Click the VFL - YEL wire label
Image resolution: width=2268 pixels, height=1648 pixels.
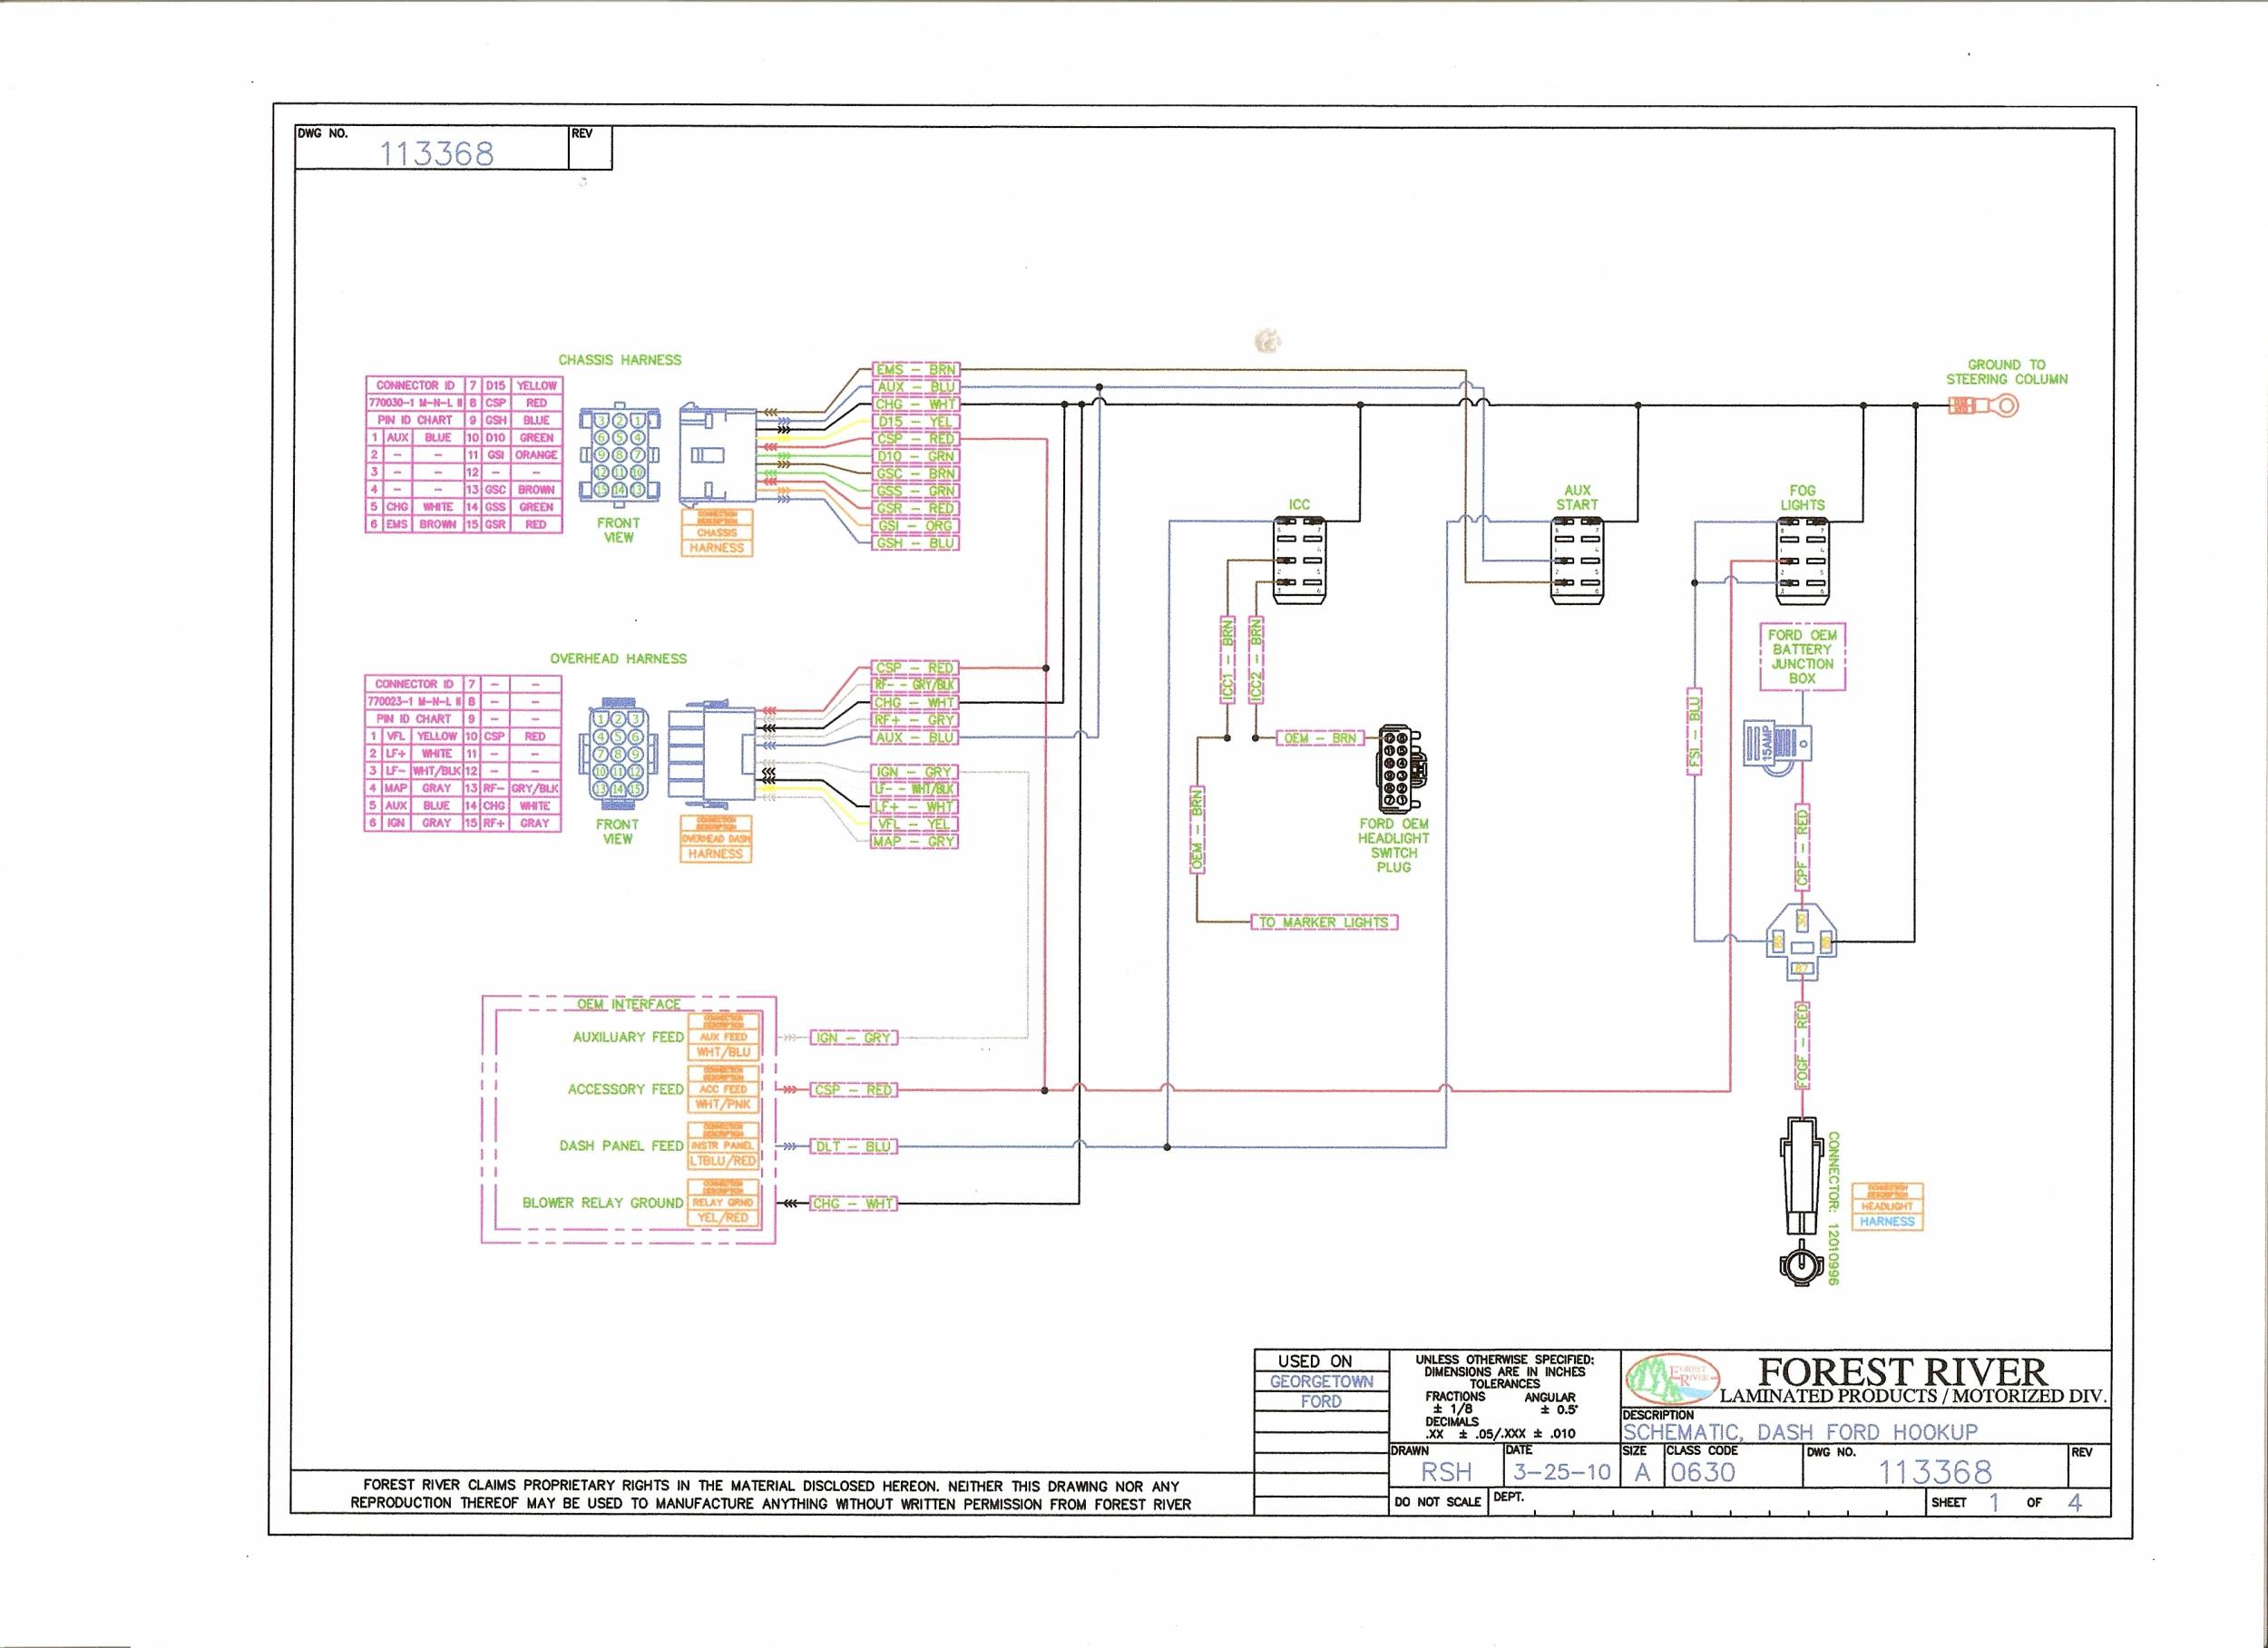click(x=915, y=825)
